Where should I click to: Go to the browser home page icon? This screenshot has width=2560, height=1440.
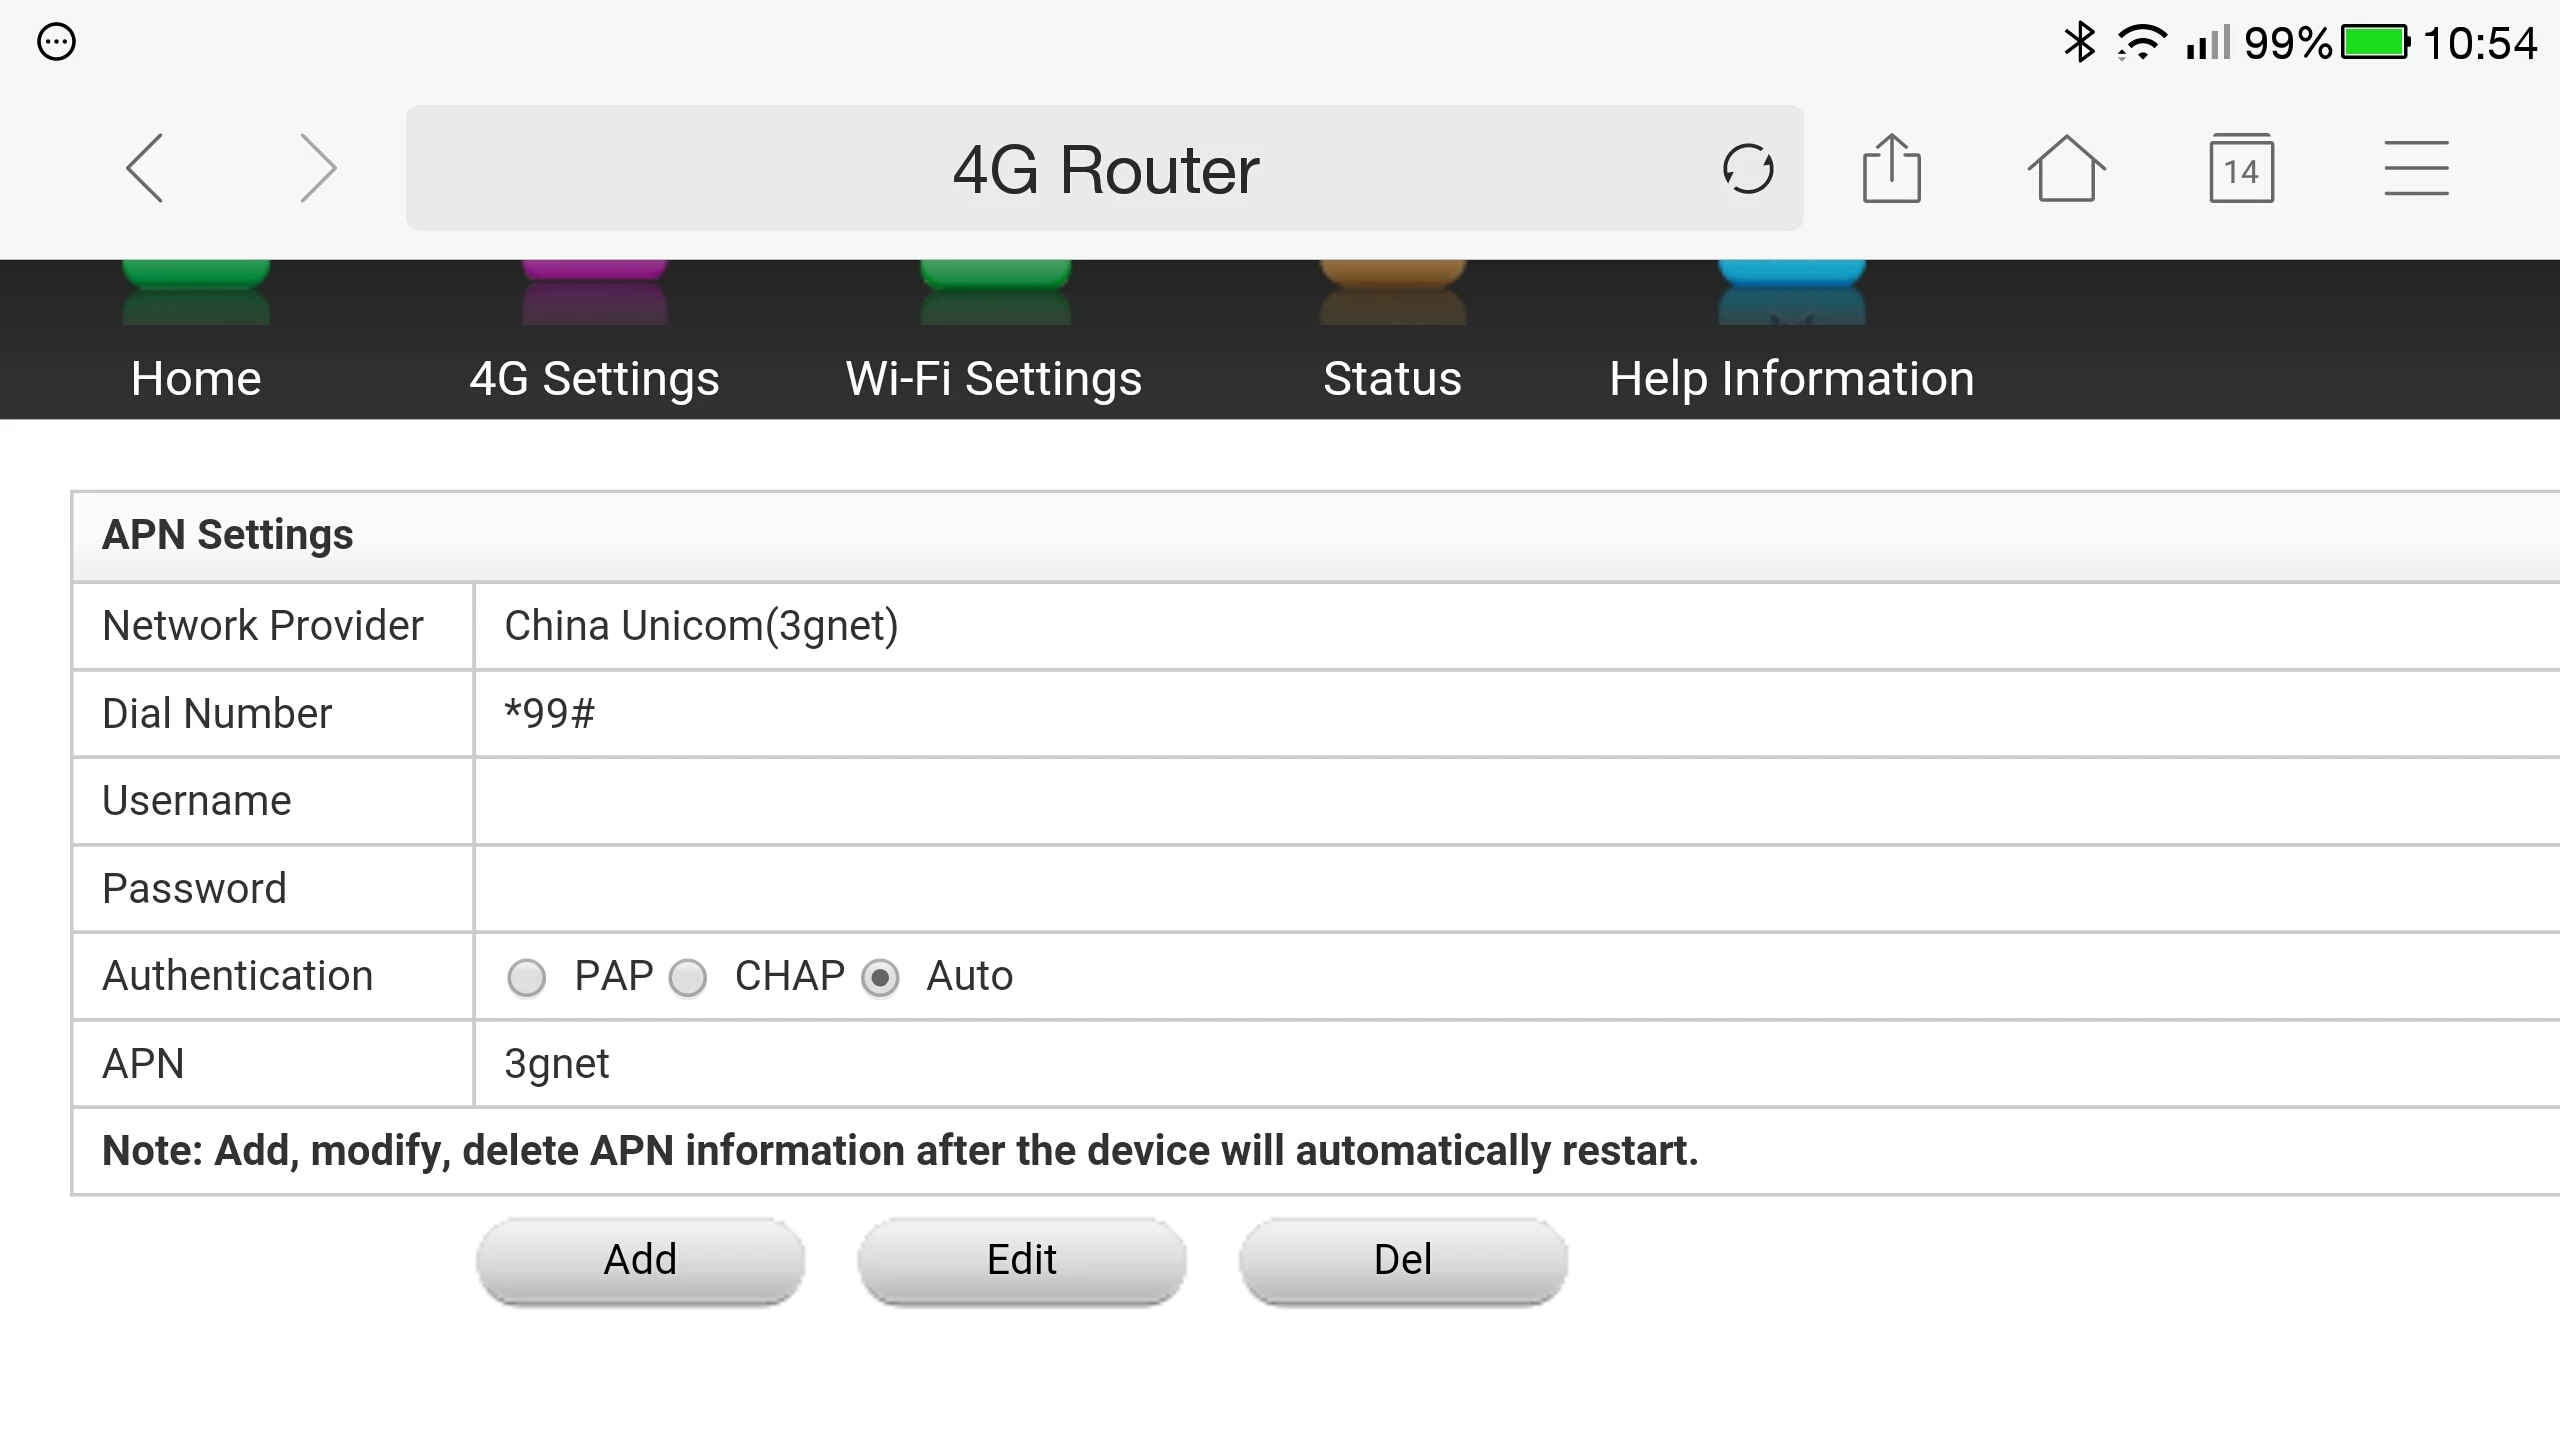click(2066, 168)
